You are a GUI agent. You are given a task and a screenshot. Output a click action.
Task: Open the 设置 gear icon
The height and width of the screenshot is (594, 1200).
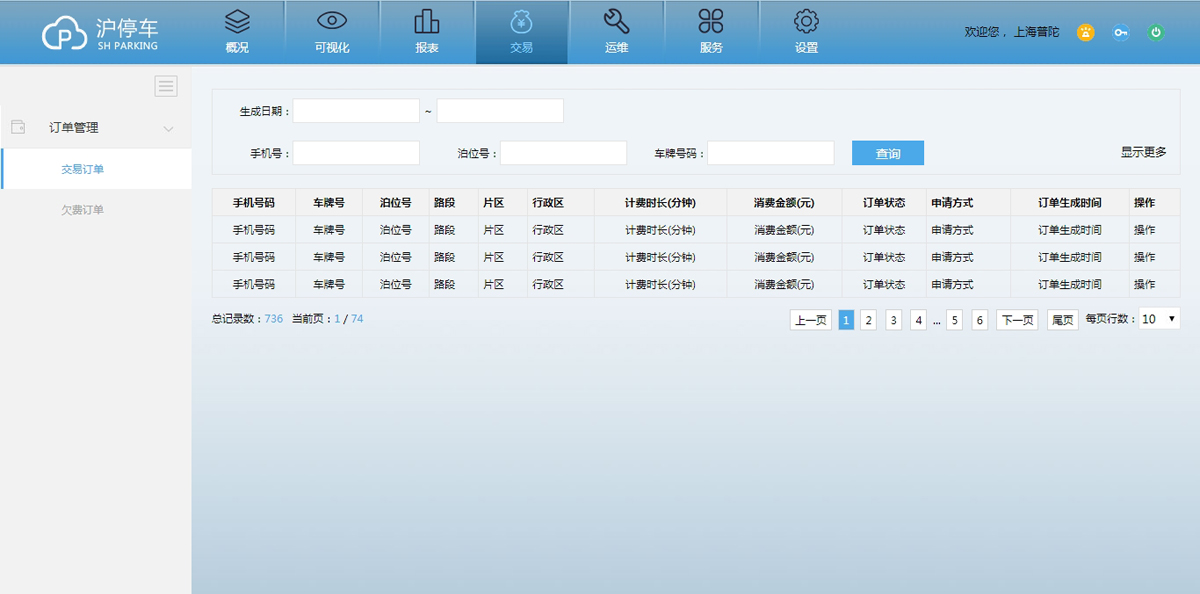pos(806,21)
